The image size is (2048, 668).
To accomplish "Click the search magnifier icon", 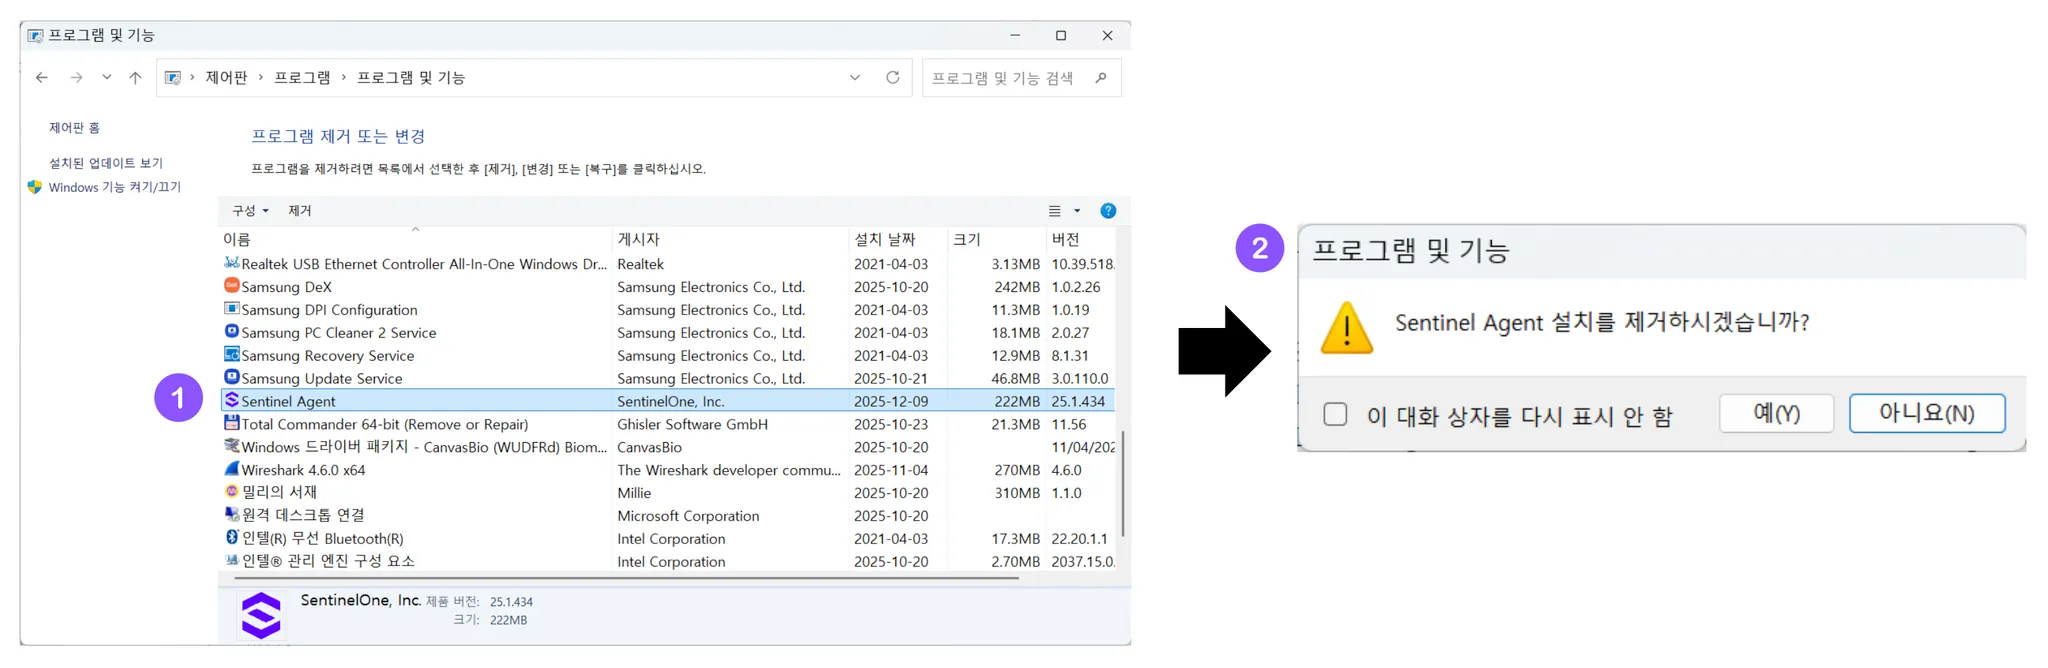I will [x=1101, y=77].
